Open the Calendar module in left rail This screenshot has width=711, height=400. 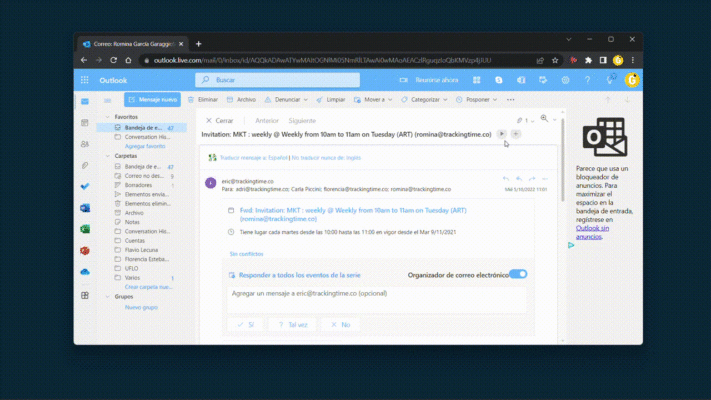tap(85, 122)
